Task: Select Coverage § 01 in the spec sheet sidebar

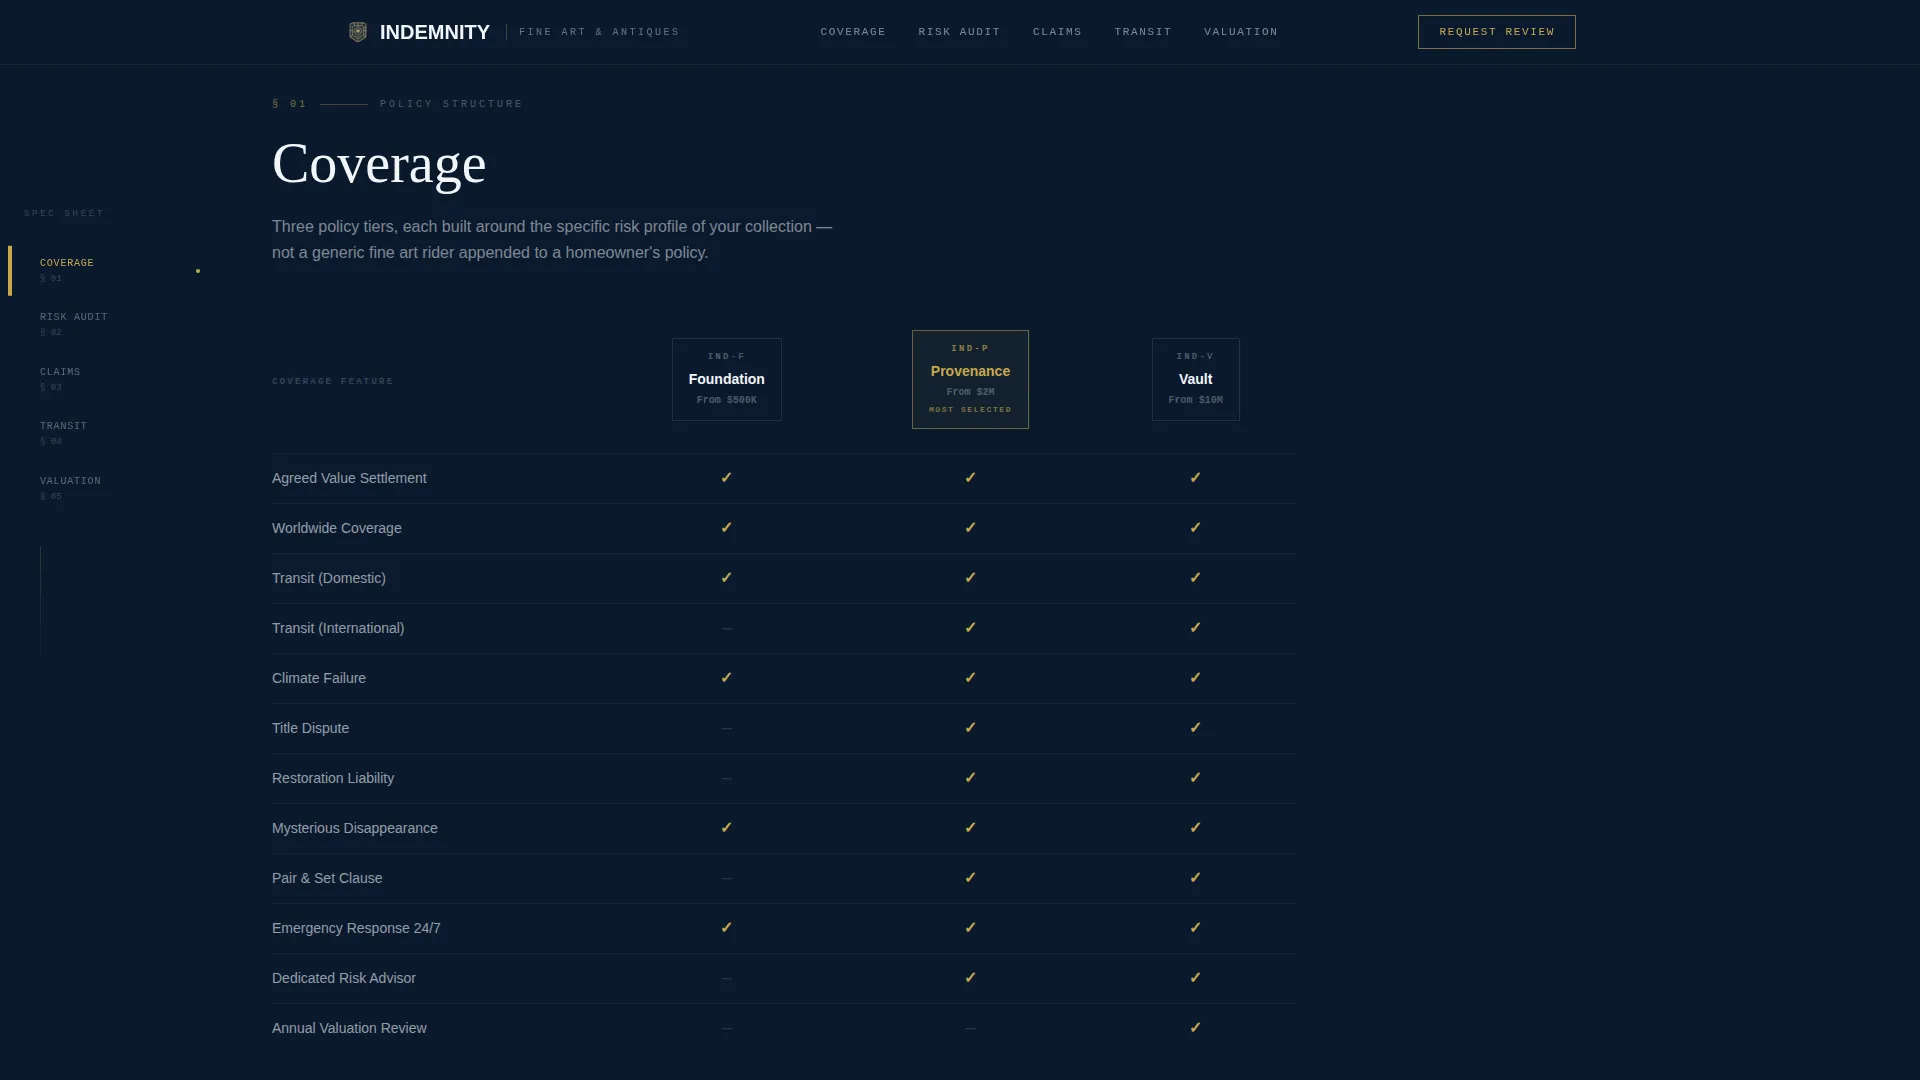Action: pyautogui.click(x=105, y=270)
